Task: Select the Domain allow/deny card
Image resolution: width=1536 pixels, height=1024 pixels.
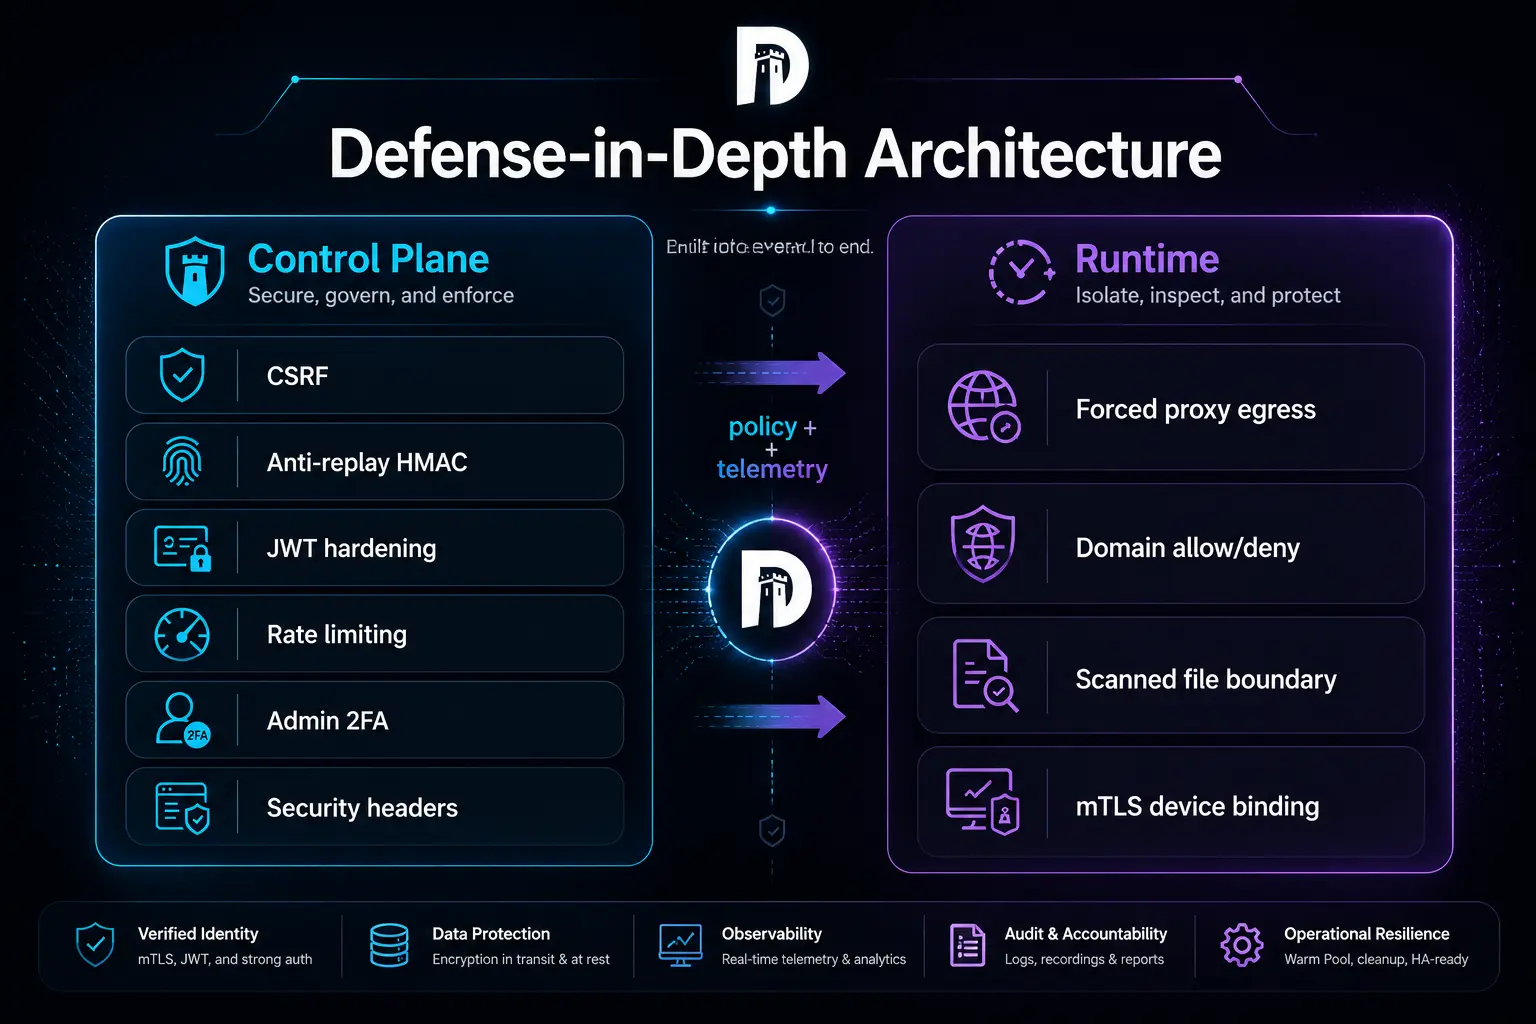Action: click(1171, 544)
